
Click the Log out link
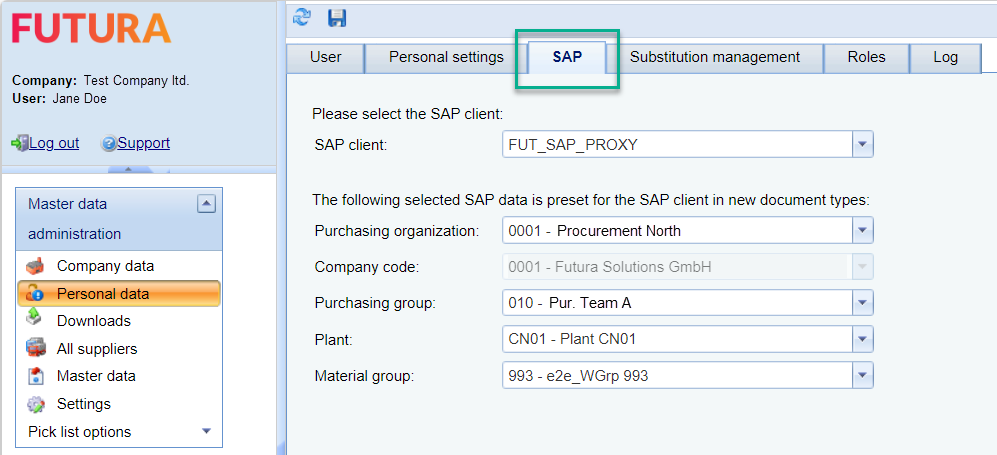pyautogui.click(x=54, y=143)
